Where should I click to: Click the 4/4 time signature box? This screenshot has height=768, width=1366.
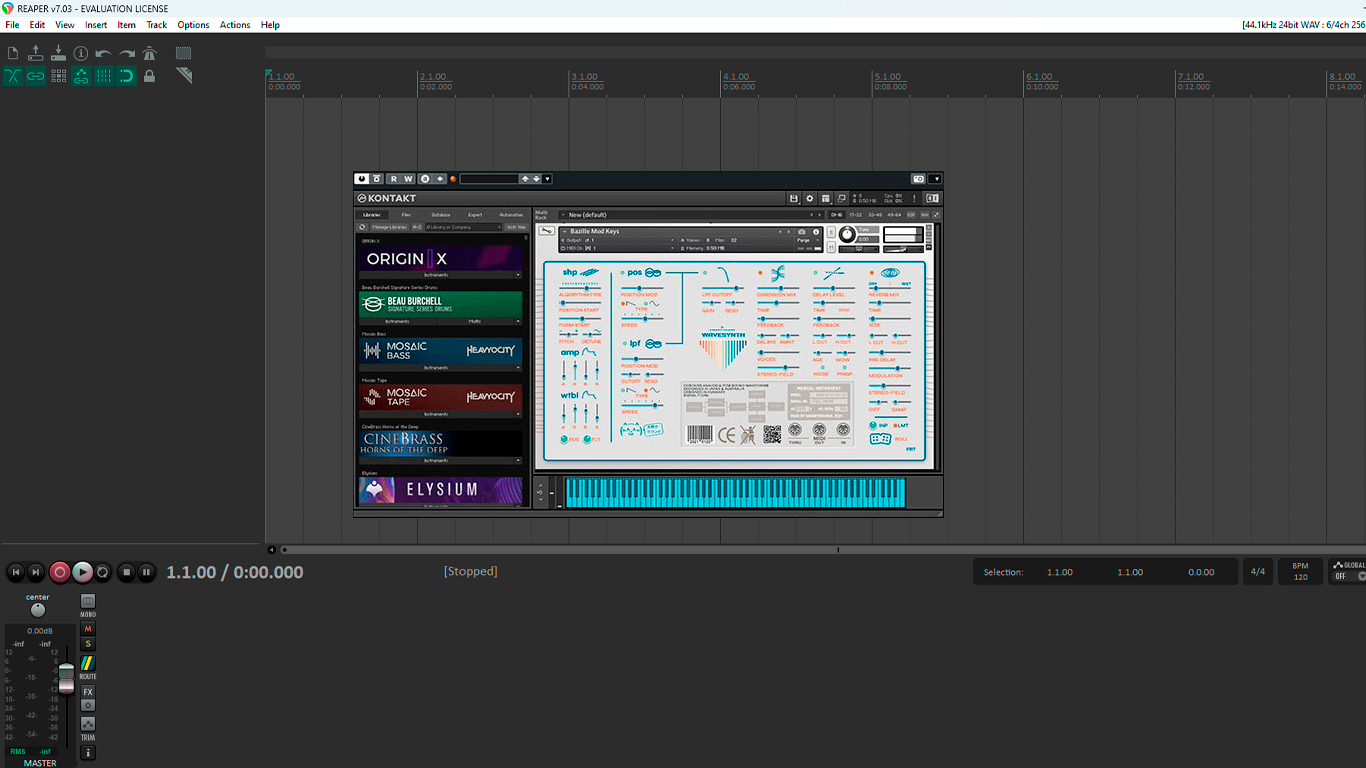click(x=1258, y=572)
